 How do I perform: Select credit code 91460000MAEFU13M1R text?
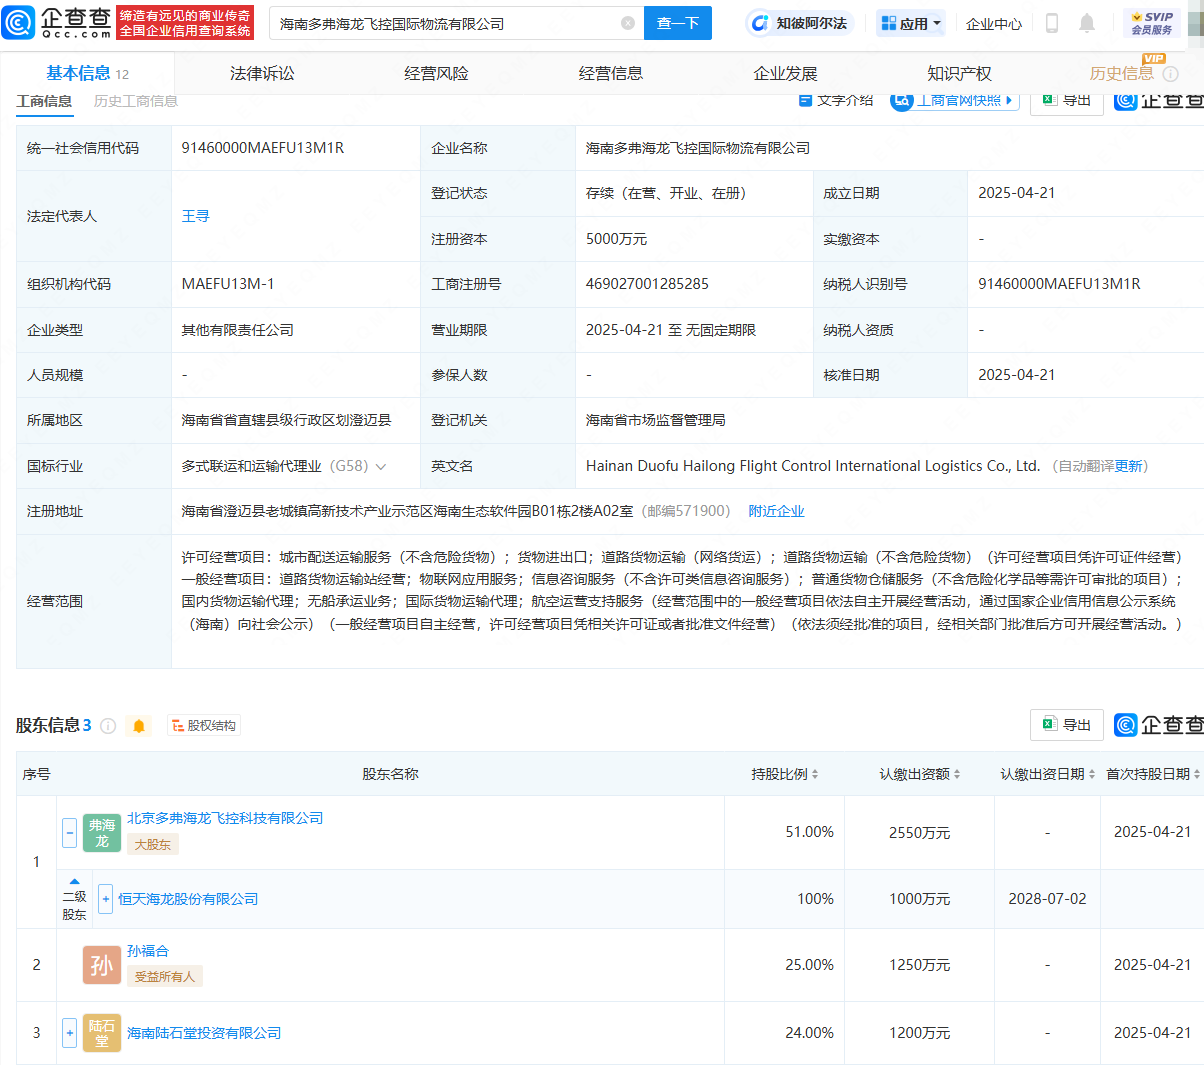click(263, 148)
